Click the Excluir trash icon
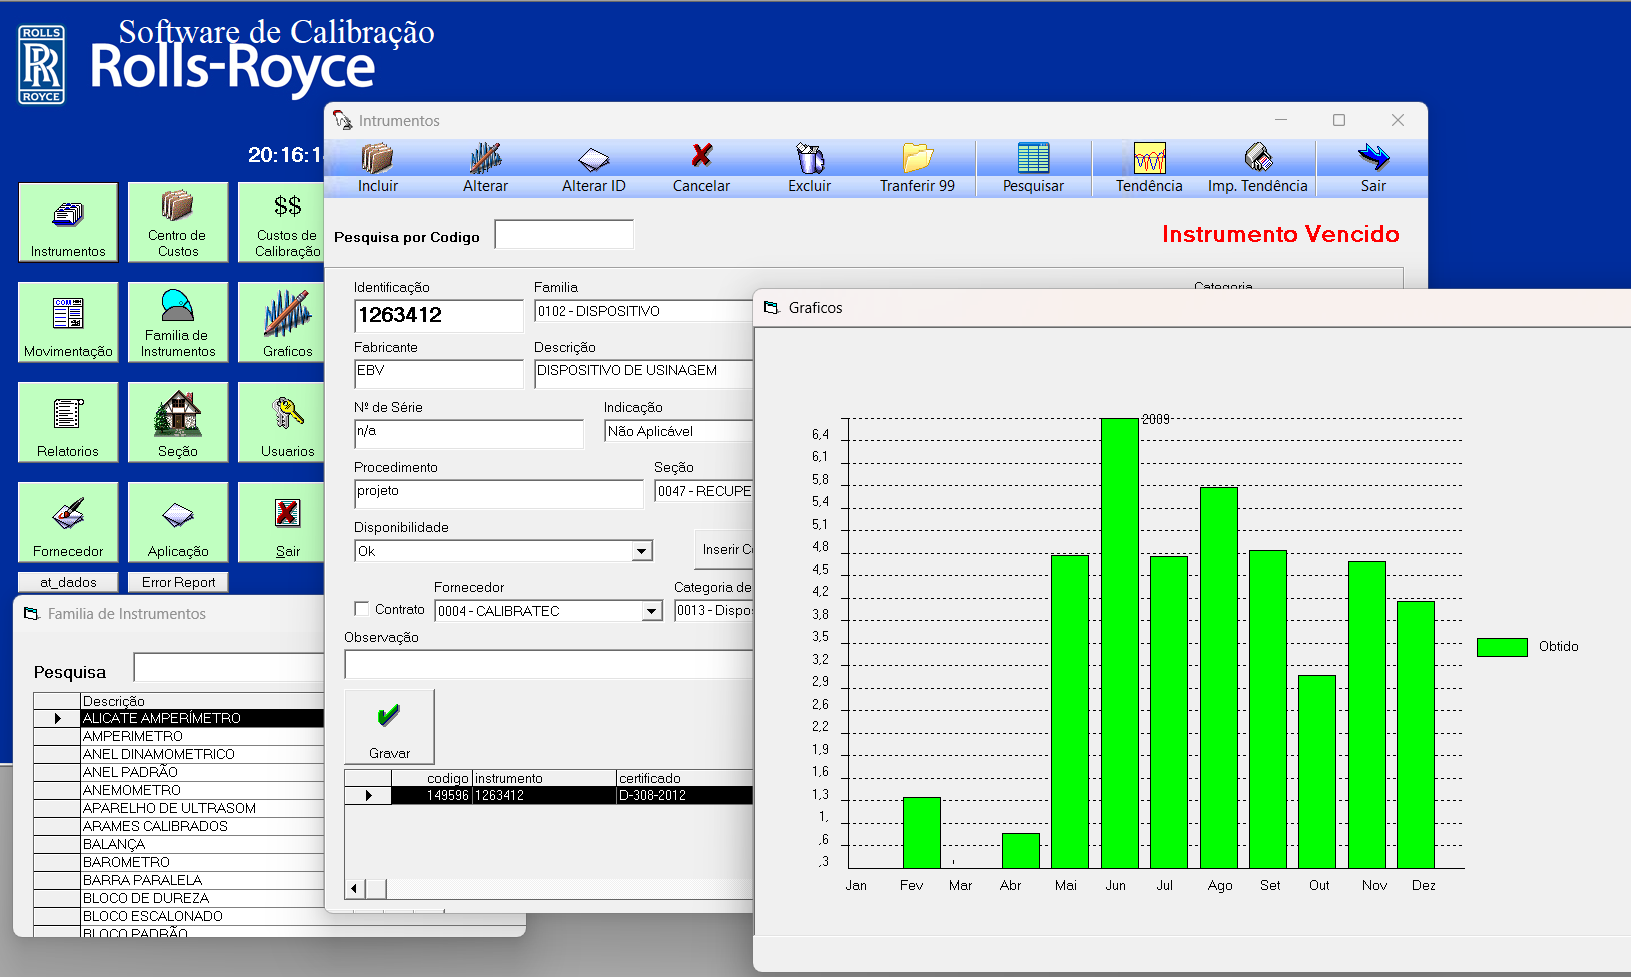Viewport: 1631px width, 977px height. (x=809, y=159)
